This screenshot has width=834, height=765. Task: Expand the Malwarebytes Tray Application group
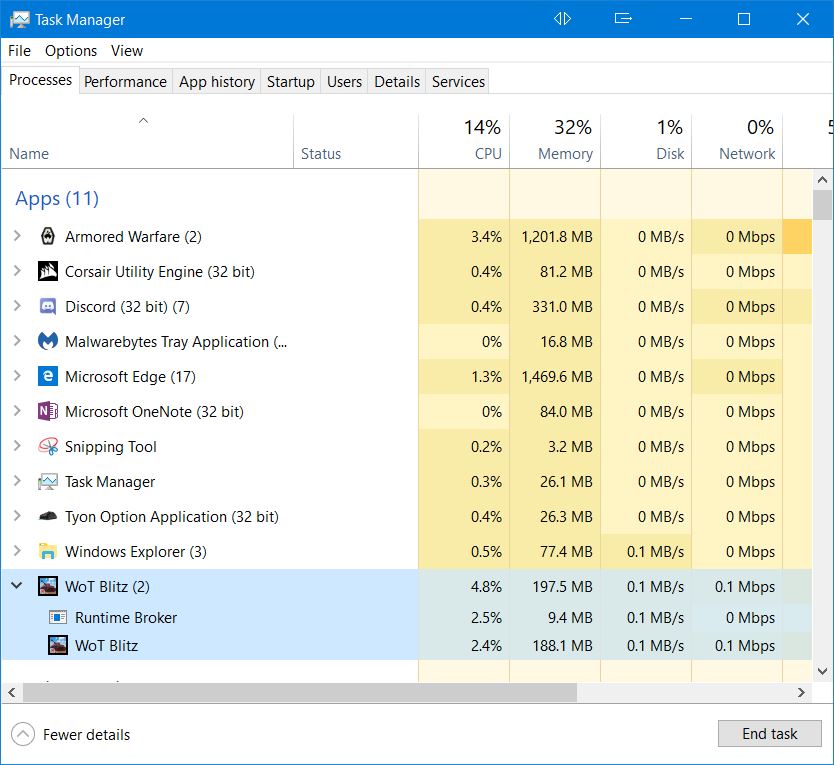tap(17, 341)
